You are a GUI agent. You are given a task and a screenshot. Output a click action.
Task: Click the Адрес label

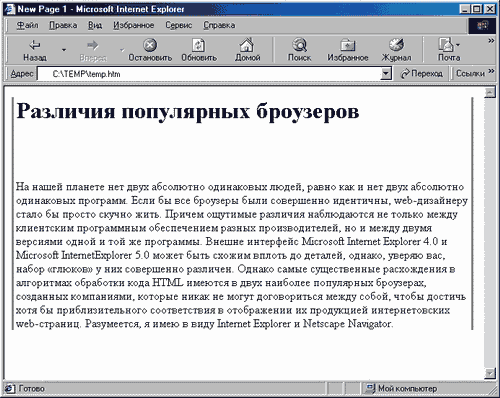[x=22, y=74]
